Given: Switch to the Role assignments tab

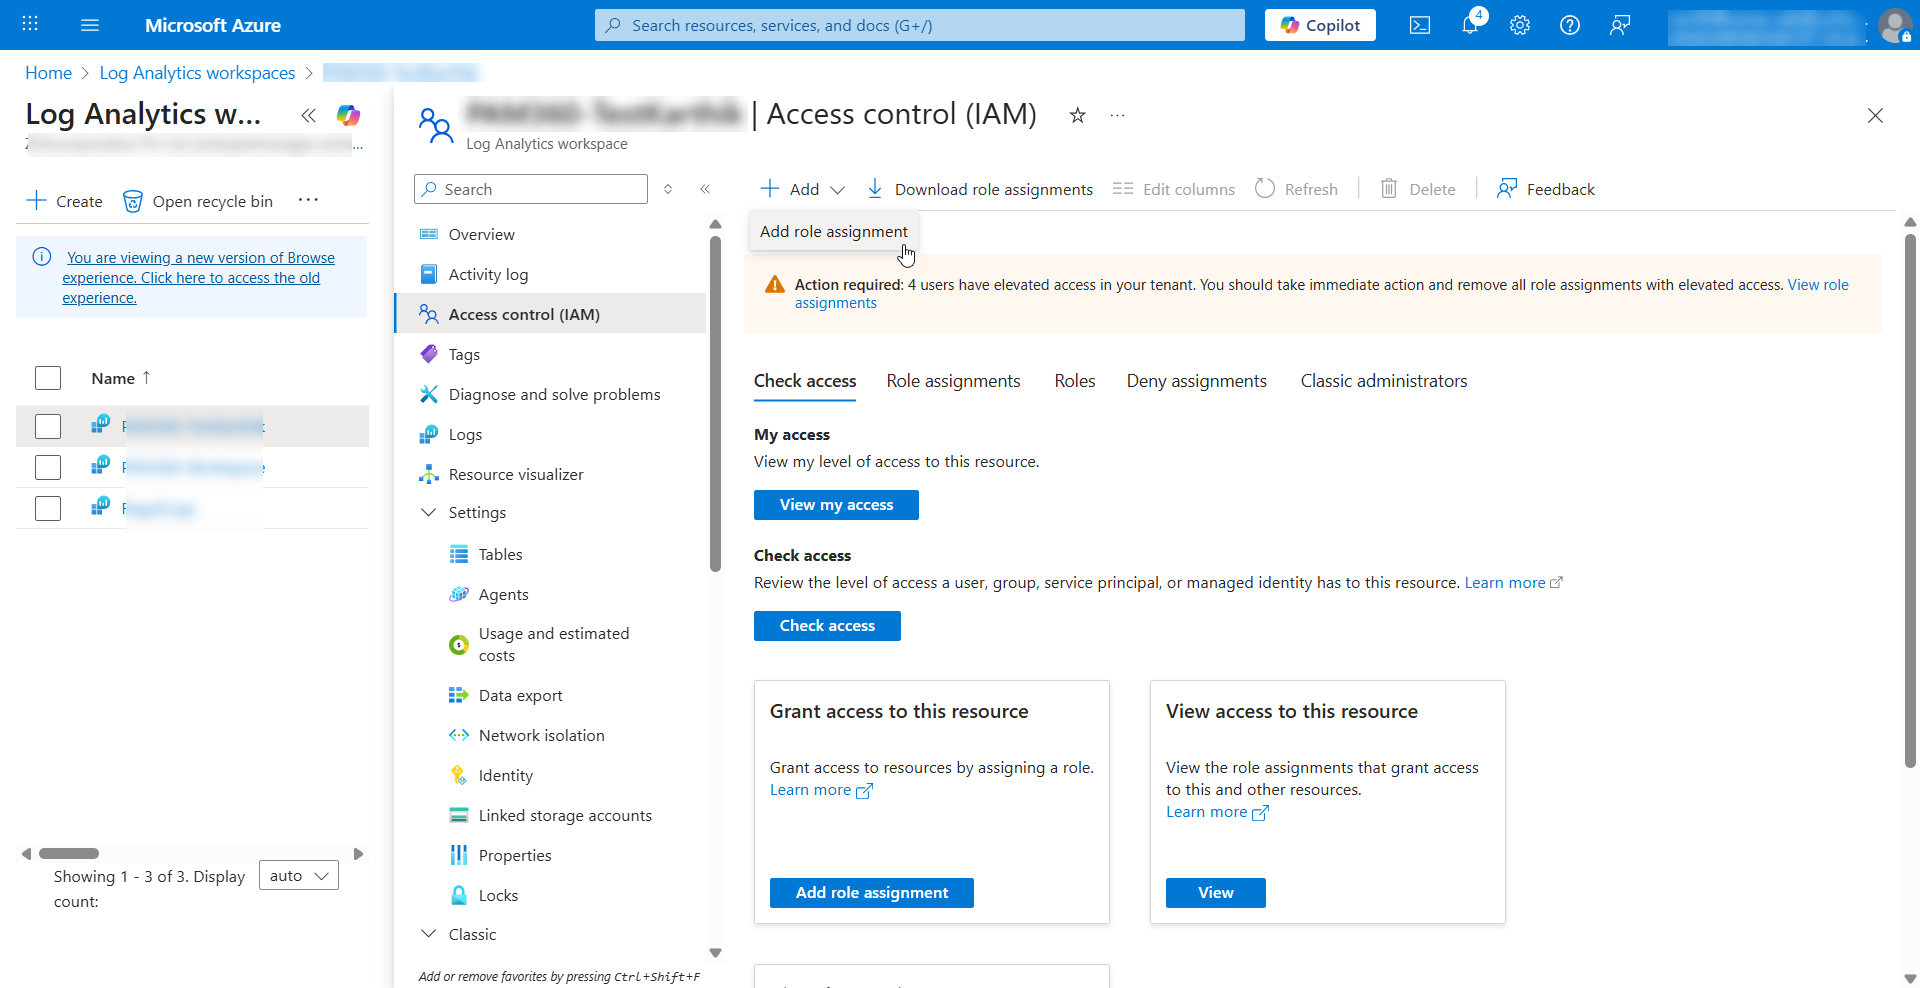Looking at the screenshot, I should (x=953, y=381).
